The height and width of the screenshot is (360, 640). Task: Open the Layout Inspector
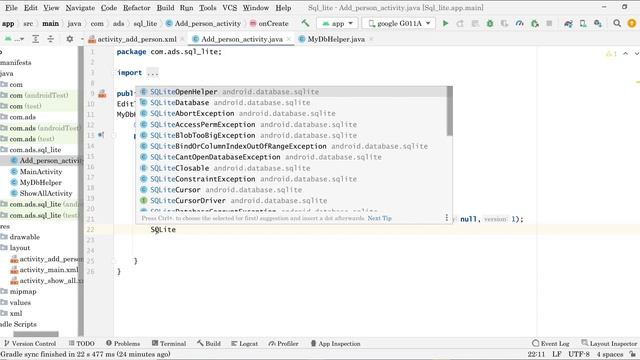[x=609, y=344]
